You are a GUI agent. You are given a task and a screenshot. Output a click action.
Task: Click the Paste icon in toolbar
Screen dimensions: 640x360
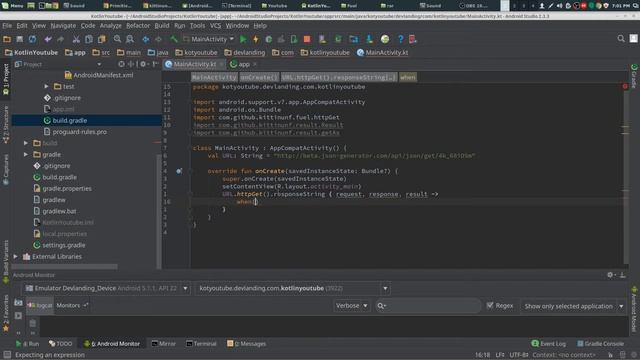(x=101, y=39)
